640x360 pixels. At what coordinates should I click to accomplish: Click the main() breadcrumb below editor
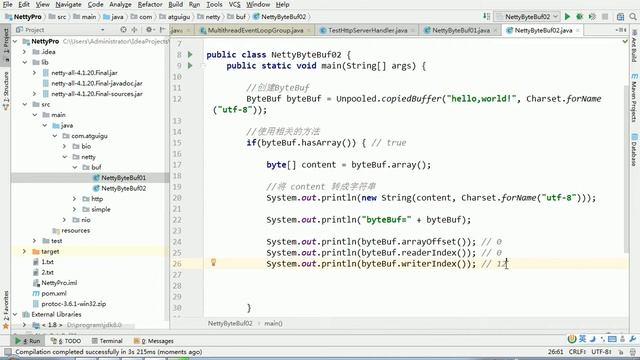(273, 323)
